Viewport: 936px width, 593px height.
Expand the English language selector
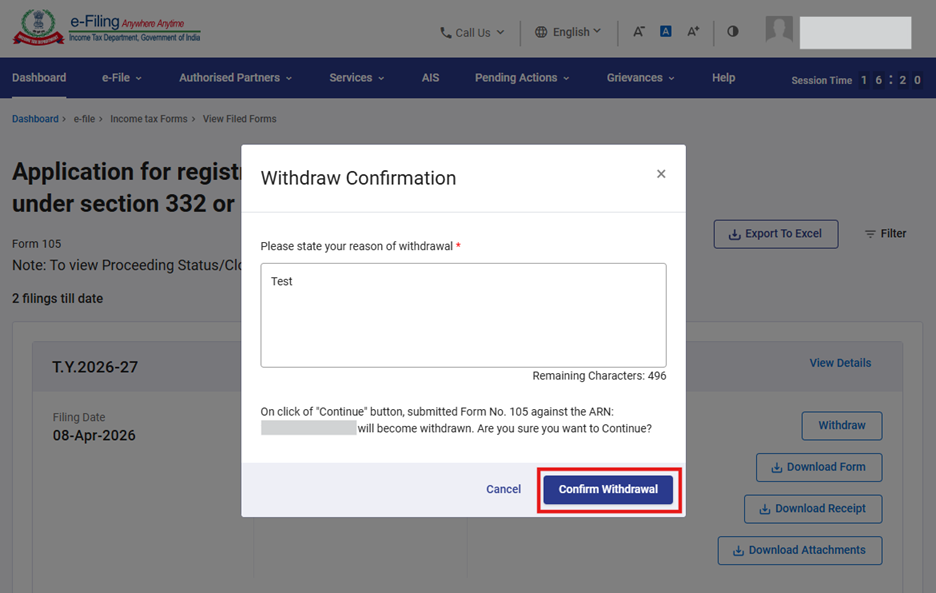point(568,32)
